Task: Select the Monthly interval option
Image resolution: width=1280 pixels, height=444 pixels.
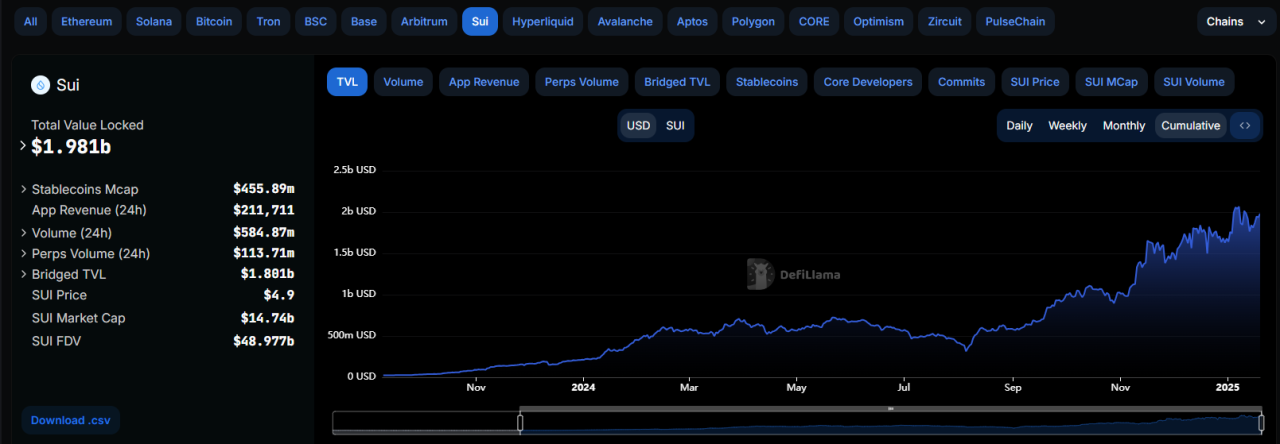Action: tap(1124, 126)
